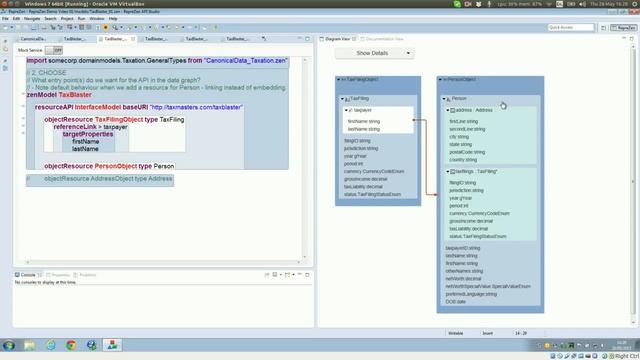Minimize the Console panel
The height and width of the screenshot is (360, 640).
tap(300, 275)
